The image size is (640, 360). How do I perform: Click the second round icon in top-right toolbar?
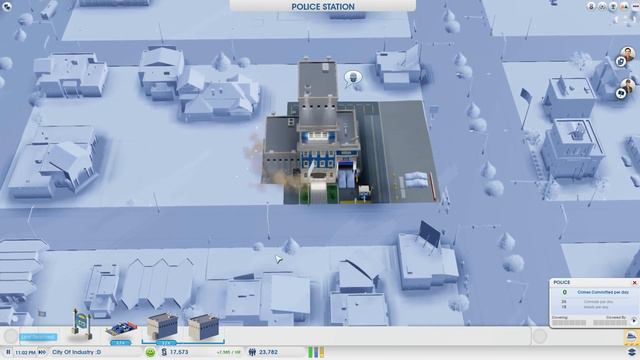pos(602,7)
